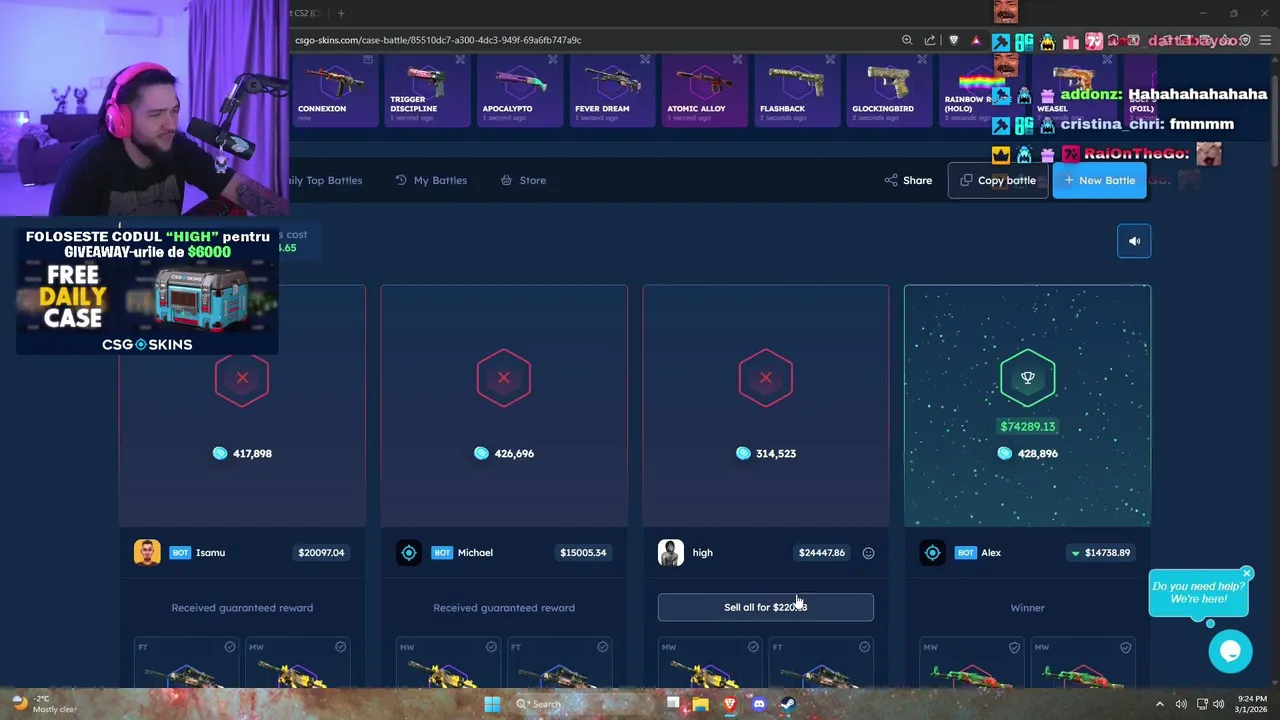
Task: Start a New Battle
Action: pos(1099,180)
